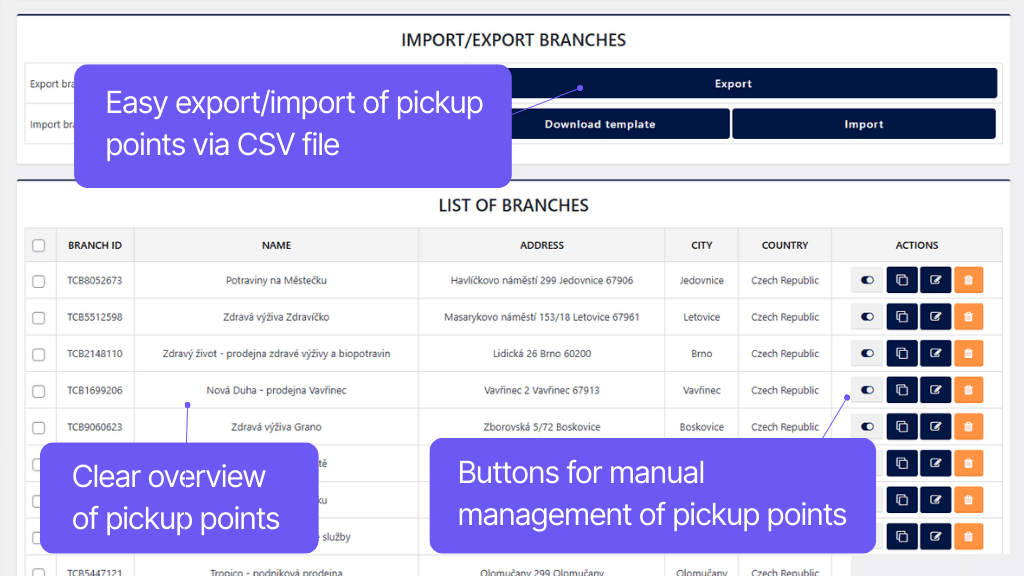Duplicate the Potraviny na Městečku branch
This screenshot has height=576, width=1024.
click(x=902, y=280)
